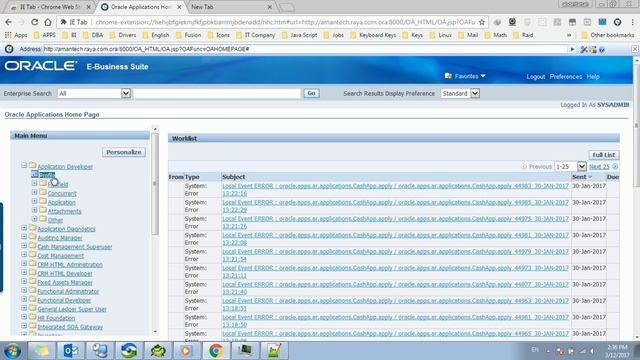Open the browser home page icon
The height and width of the screenshot is (360, 640).
[48, 22]
